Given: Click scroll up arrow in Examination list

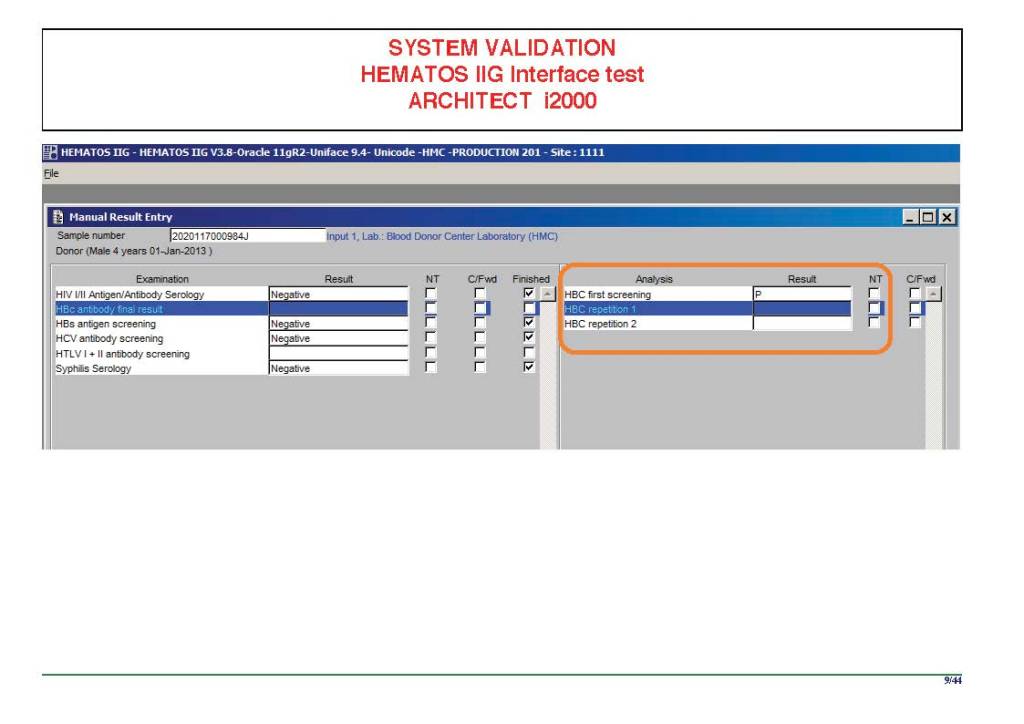Looking at the screenshot, I should (547, 294).
